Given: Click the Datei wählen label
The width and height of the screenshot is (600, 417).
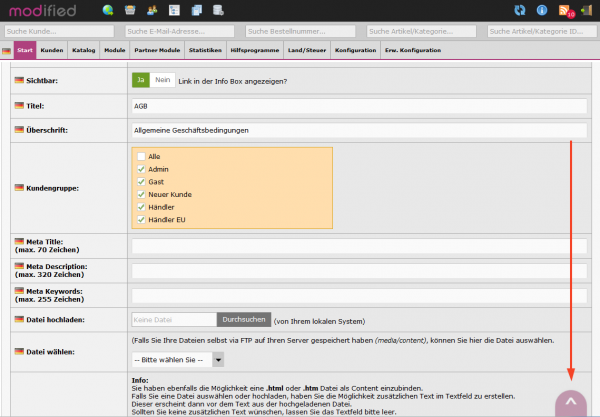Looking at the screenshot, I should (x=51, y=352).
